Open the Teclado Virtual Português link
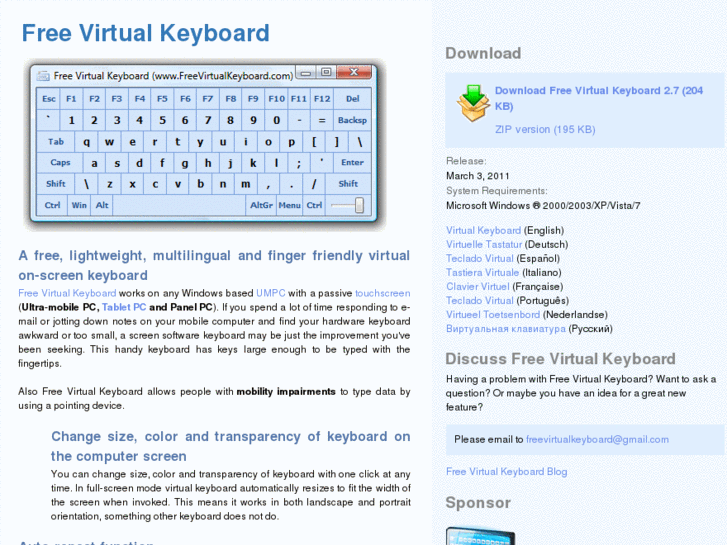Screen dimensions: 727x545 [480, 301]
